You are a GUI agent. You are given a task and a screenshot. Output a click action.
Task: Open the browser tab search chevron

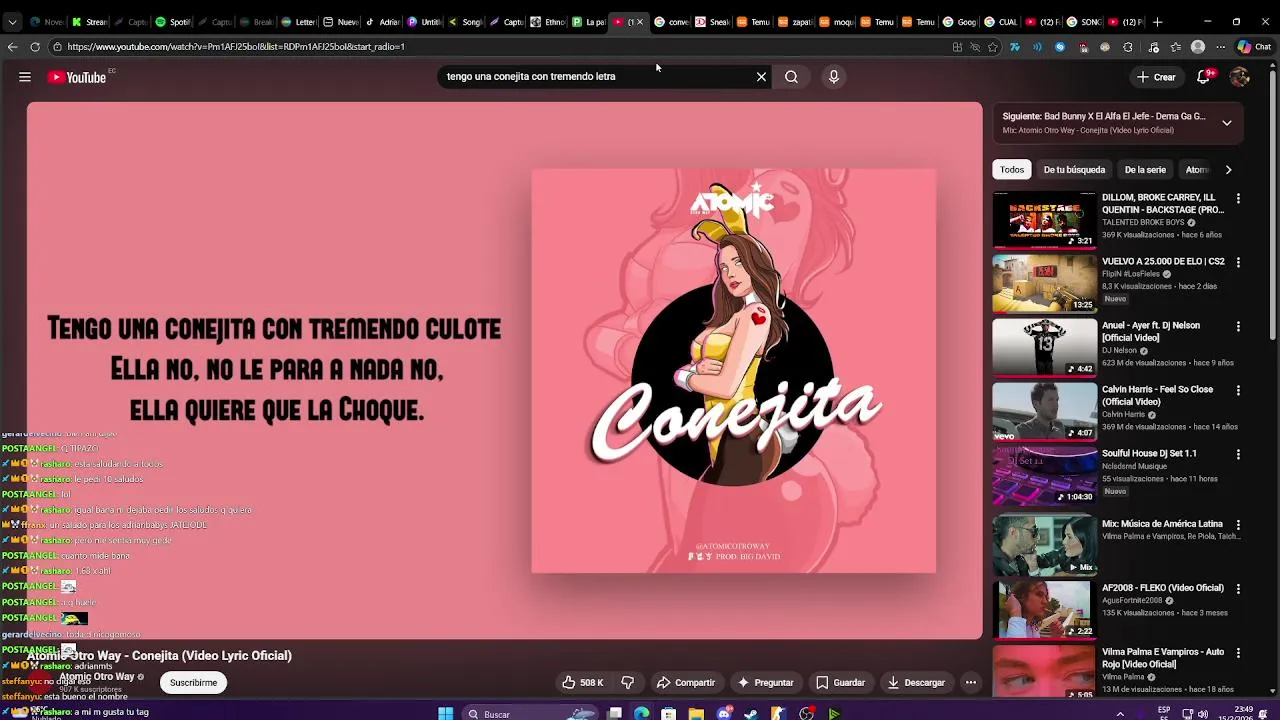pos(11,22)
